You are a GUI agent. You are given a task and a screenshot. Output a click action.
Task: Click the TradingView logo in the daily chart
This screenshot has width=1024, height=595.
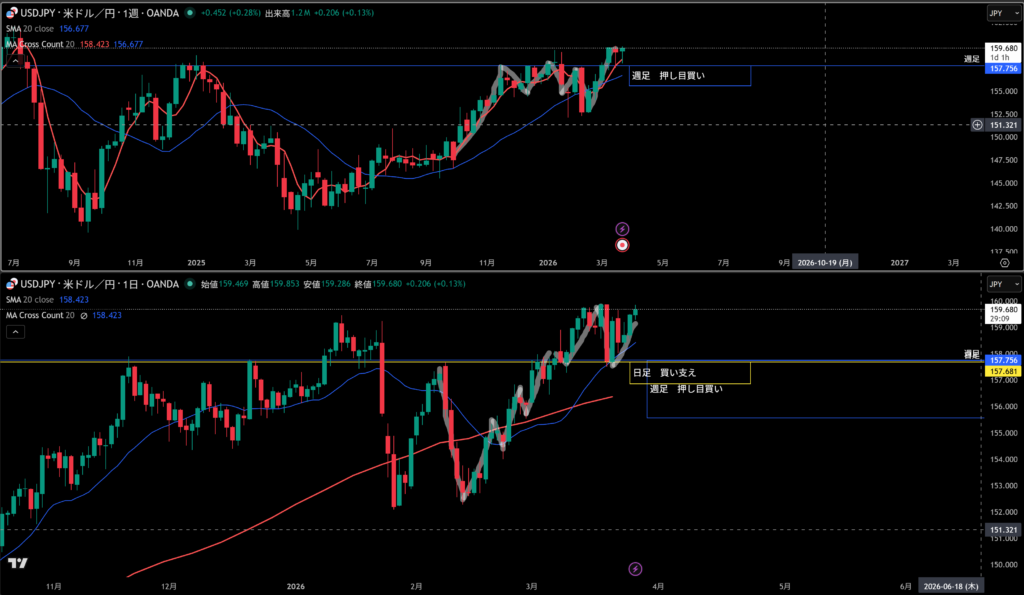pyautogui.click(x=17, y=564)
